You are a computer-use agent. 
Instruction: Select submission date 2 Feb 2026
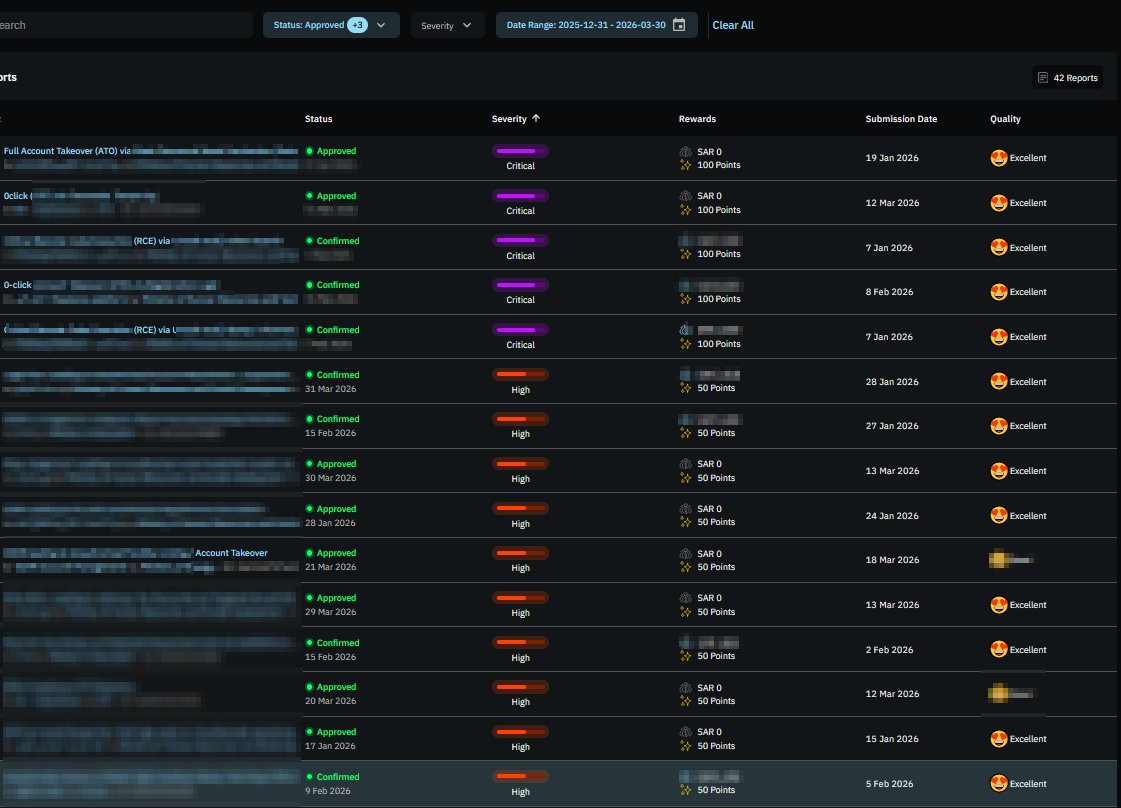[x=889, y=650]
